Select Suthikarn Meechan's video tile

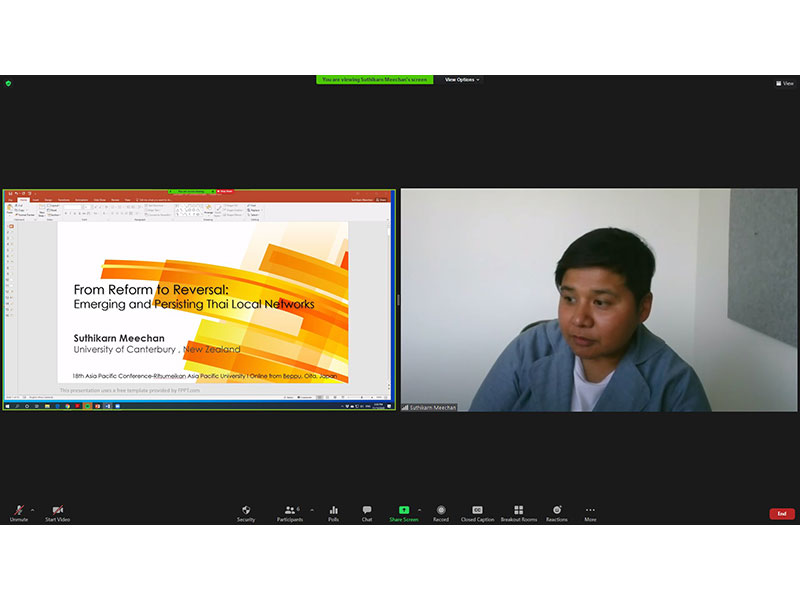pos(599,300)
